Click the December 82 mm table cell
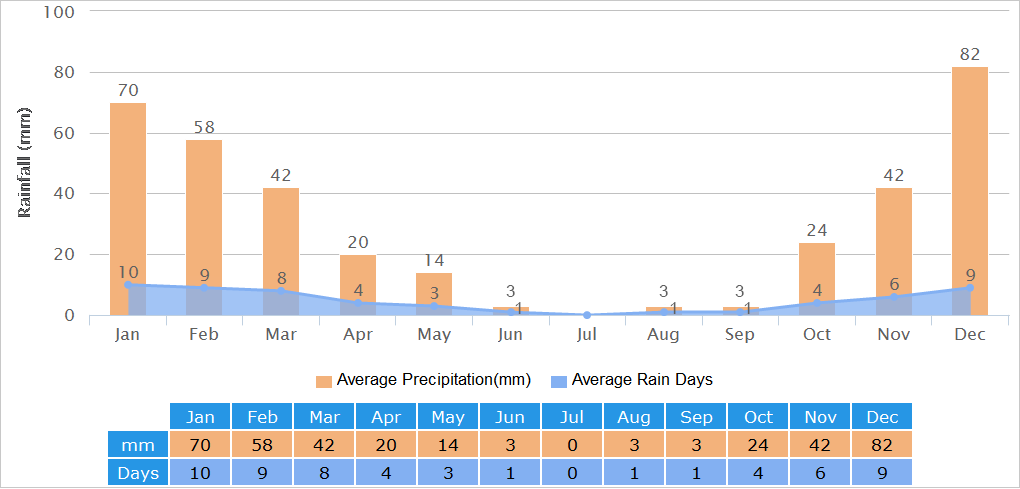Screen dimensions: 1020x489 pos(882,444)
